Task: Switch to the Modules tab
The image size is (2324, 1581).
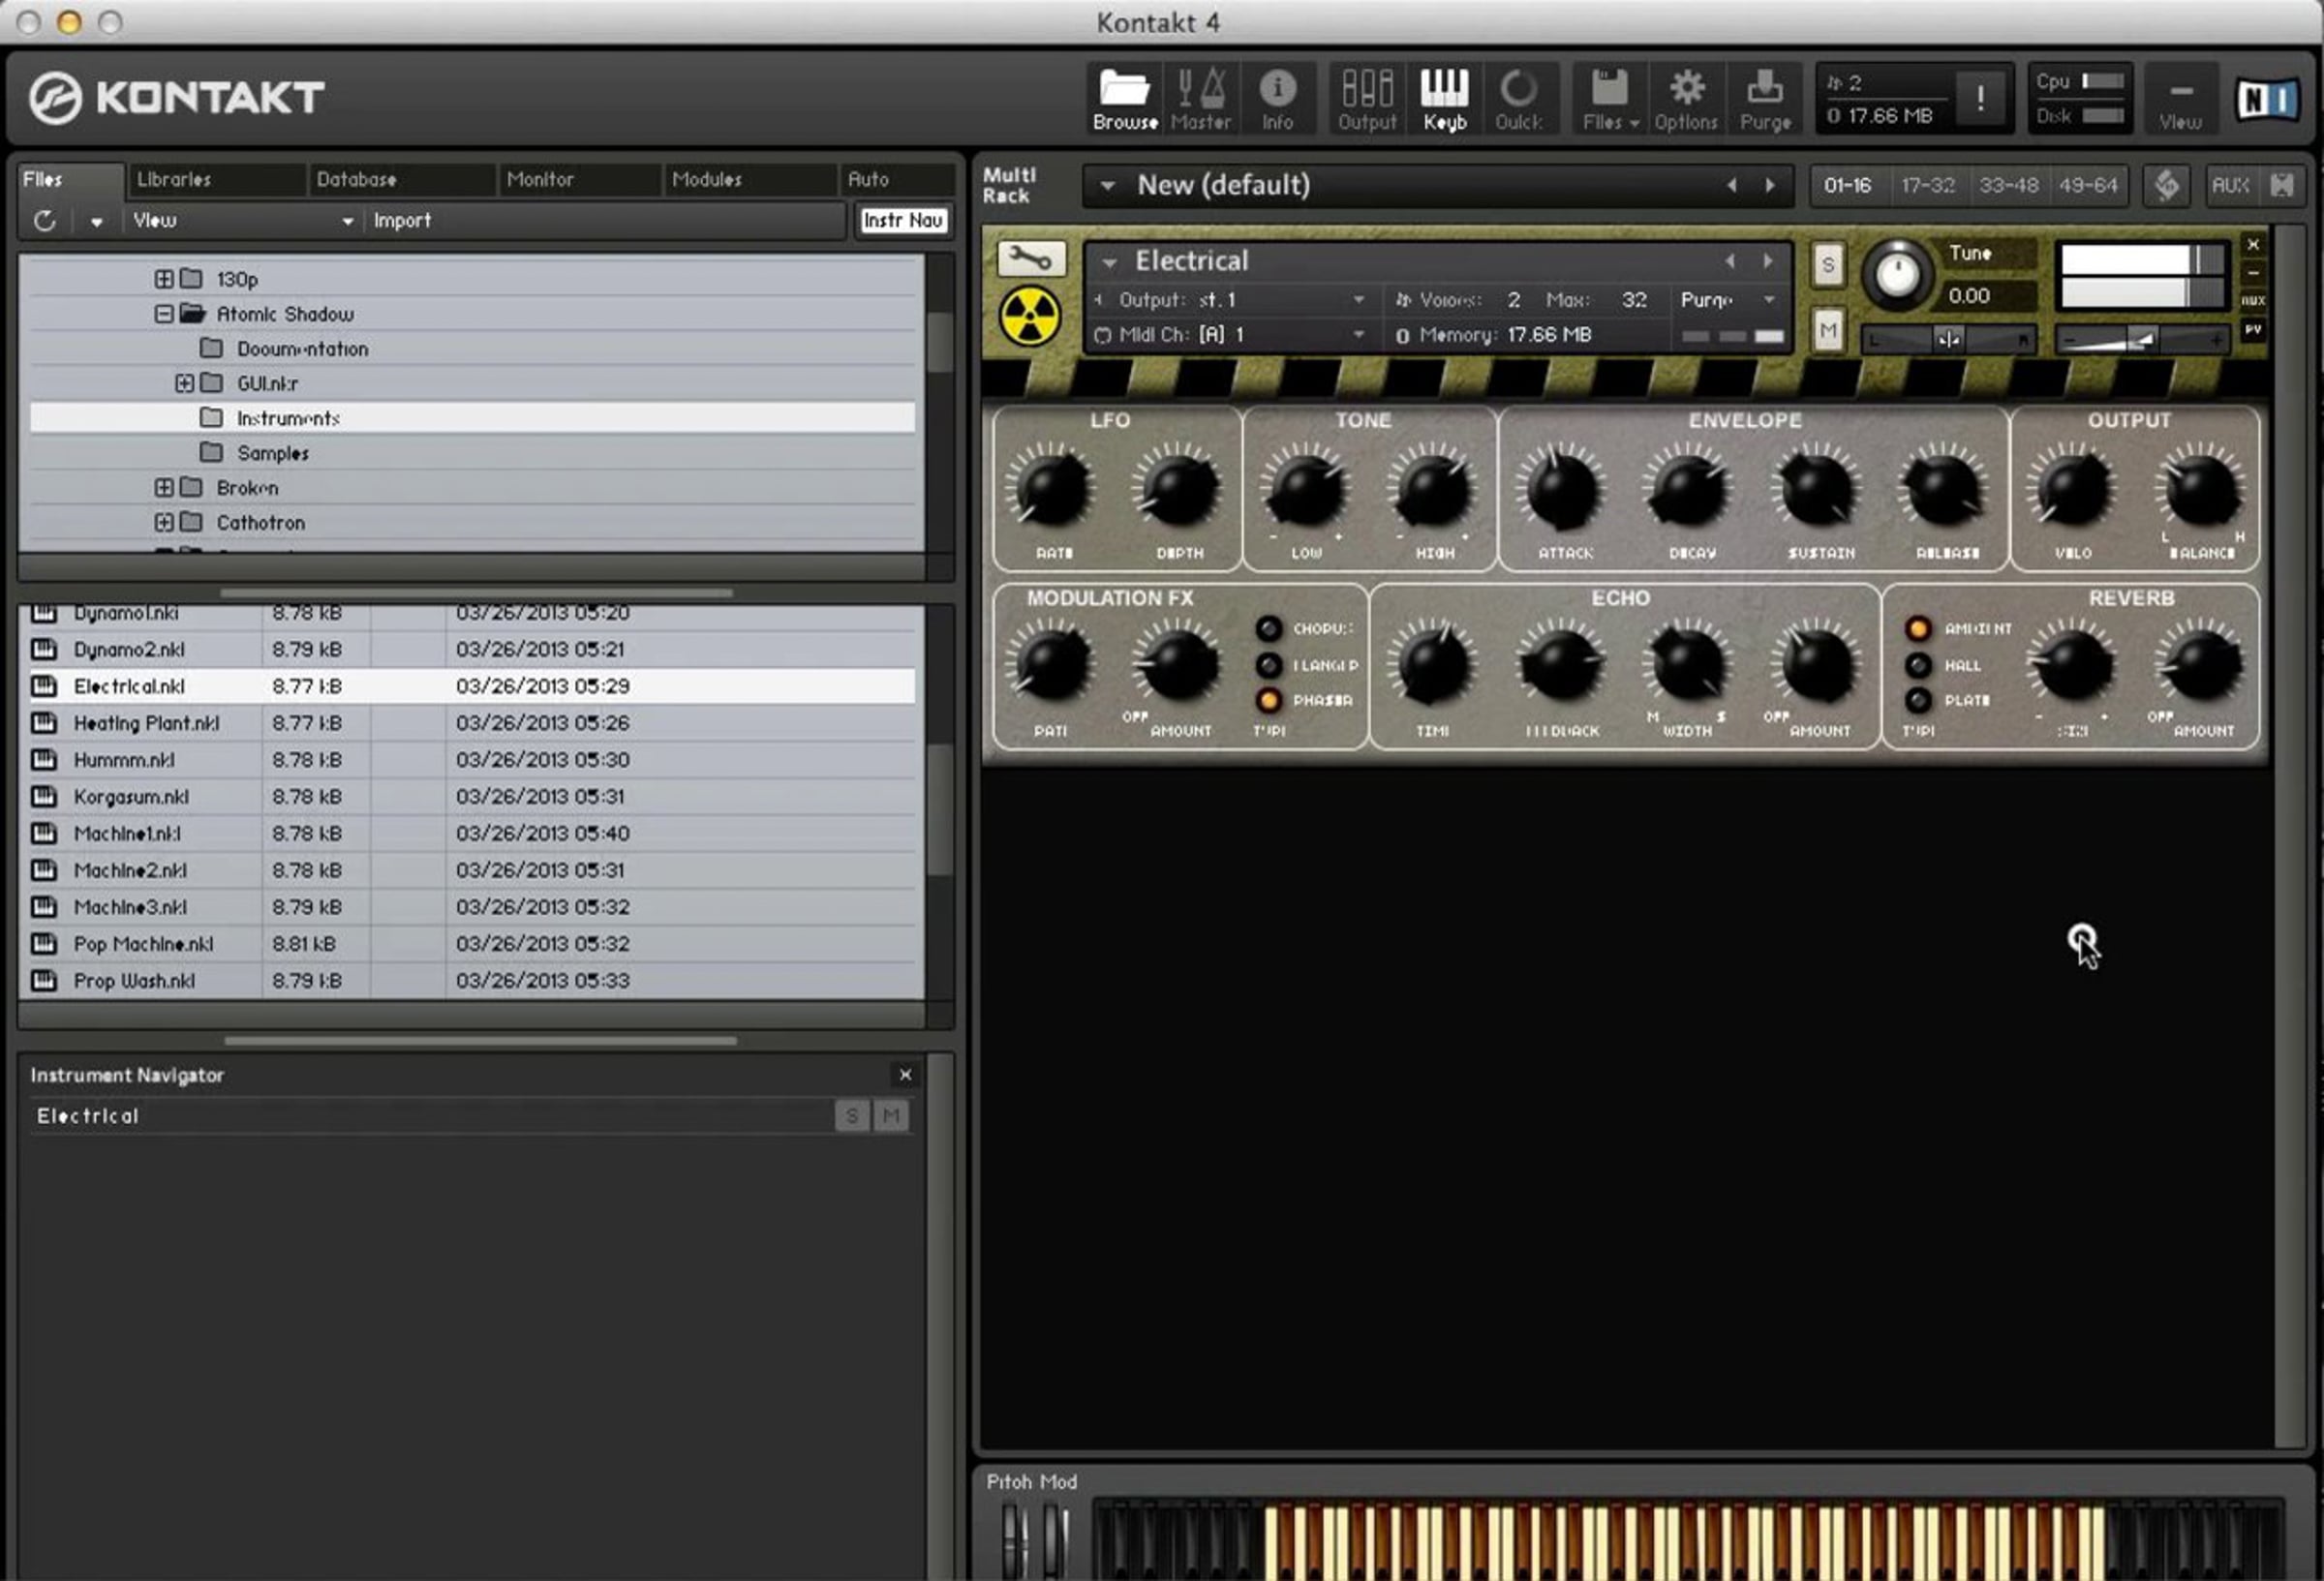Action: click(x=749, y=180)
